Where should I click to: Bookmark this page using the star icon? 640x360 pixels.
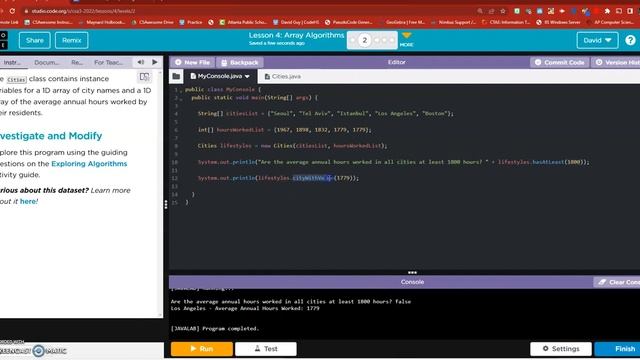pos(503,11)
